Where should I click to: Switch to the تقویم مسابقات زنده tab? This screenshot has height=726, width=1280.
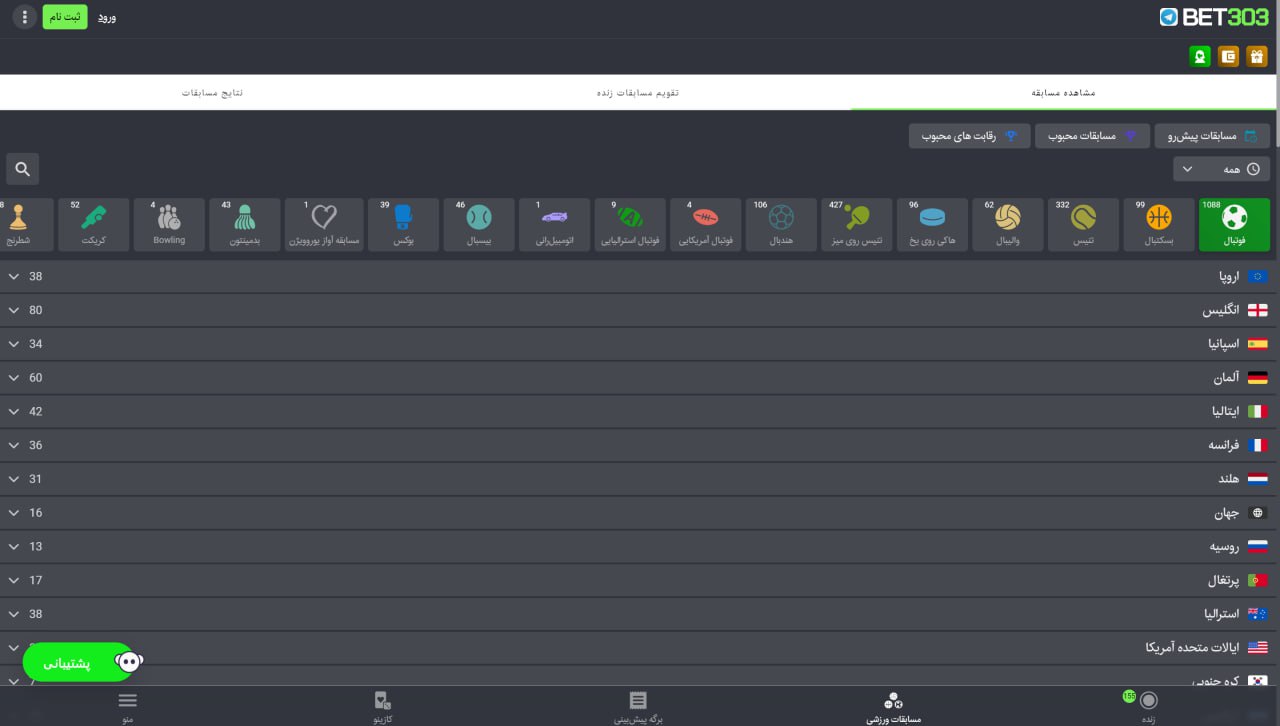point(638,92)
